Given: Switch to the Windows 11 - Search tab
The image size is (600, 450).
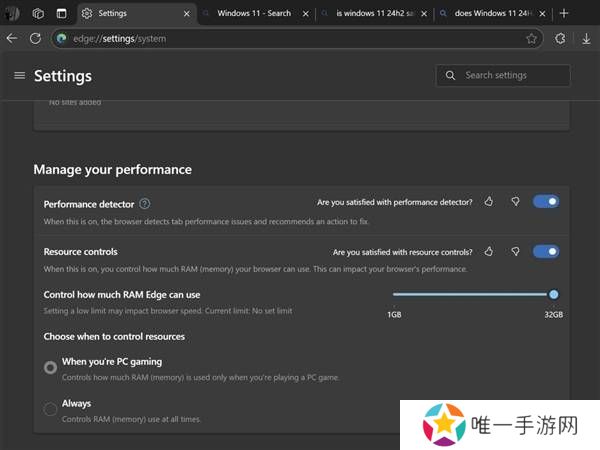Looking at the screenshot, I should pos(254,13).
